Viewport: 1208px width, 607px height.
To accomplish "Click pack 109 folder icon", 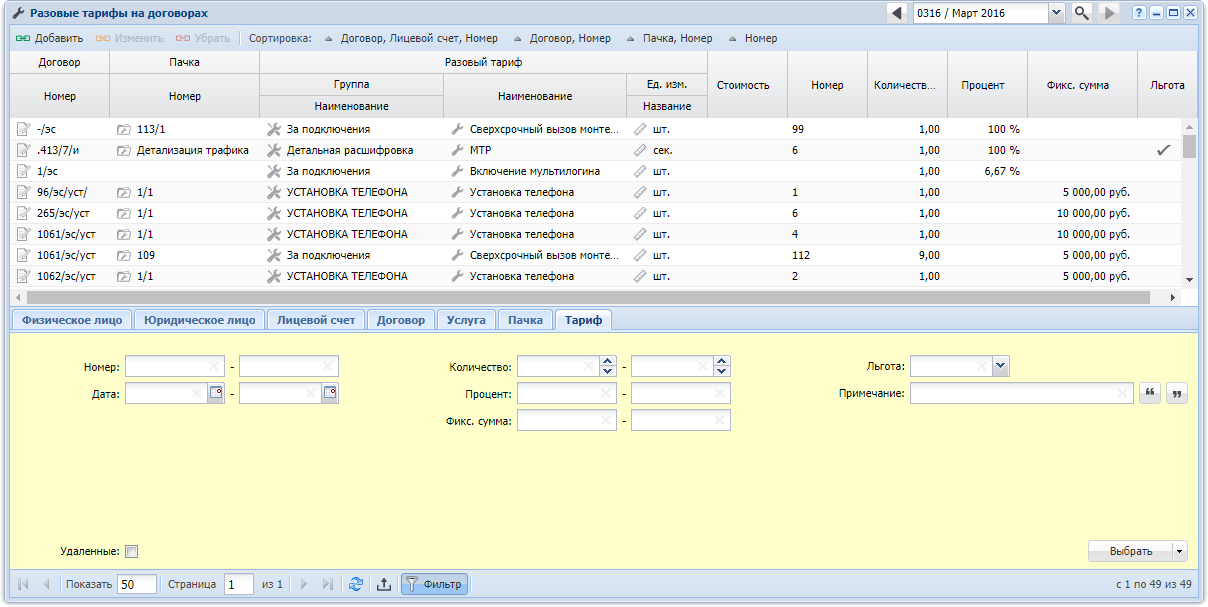I will 124,255.
